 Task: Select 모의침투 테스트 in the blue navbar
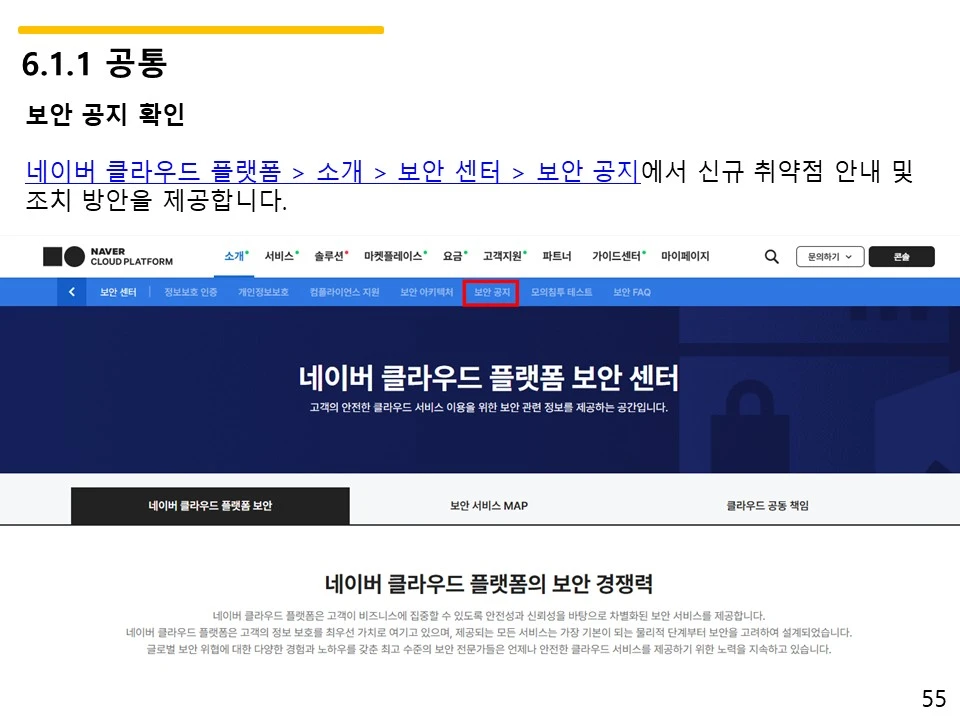click(562, 292)
